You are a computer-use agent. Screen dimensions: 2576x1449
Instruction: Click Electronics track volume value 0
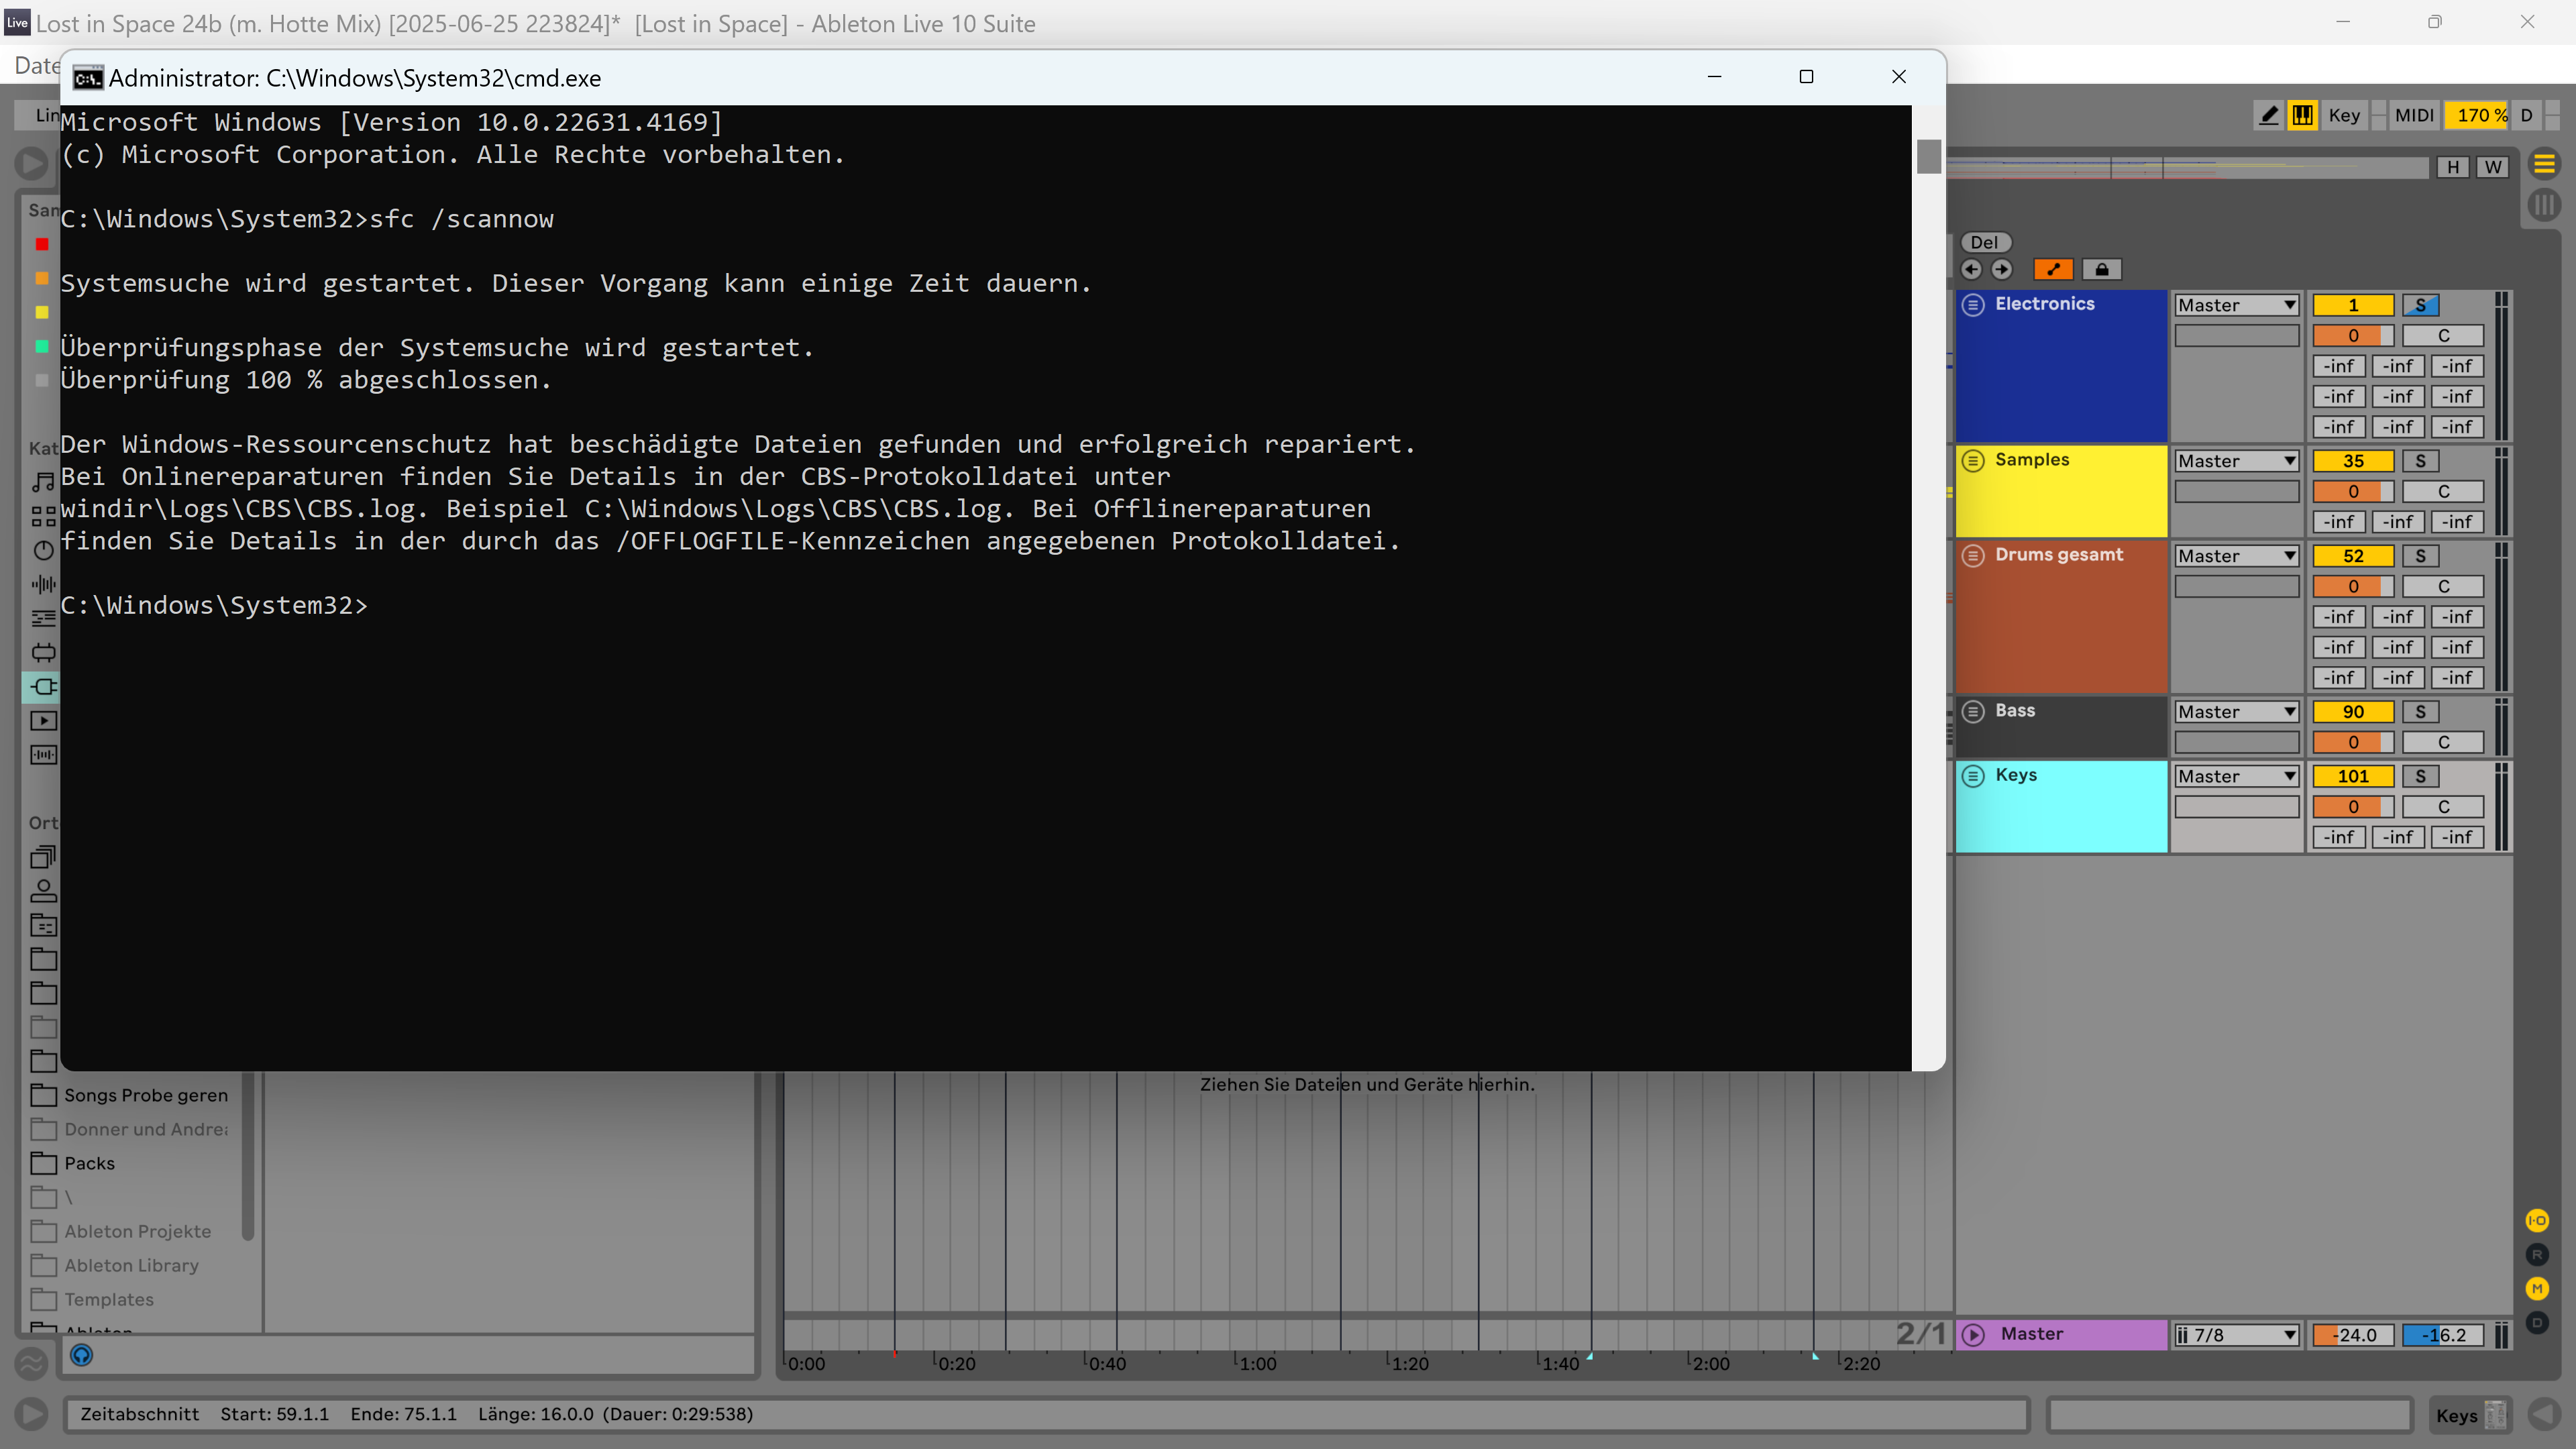pyautogui.click(x=2353, y=336)
